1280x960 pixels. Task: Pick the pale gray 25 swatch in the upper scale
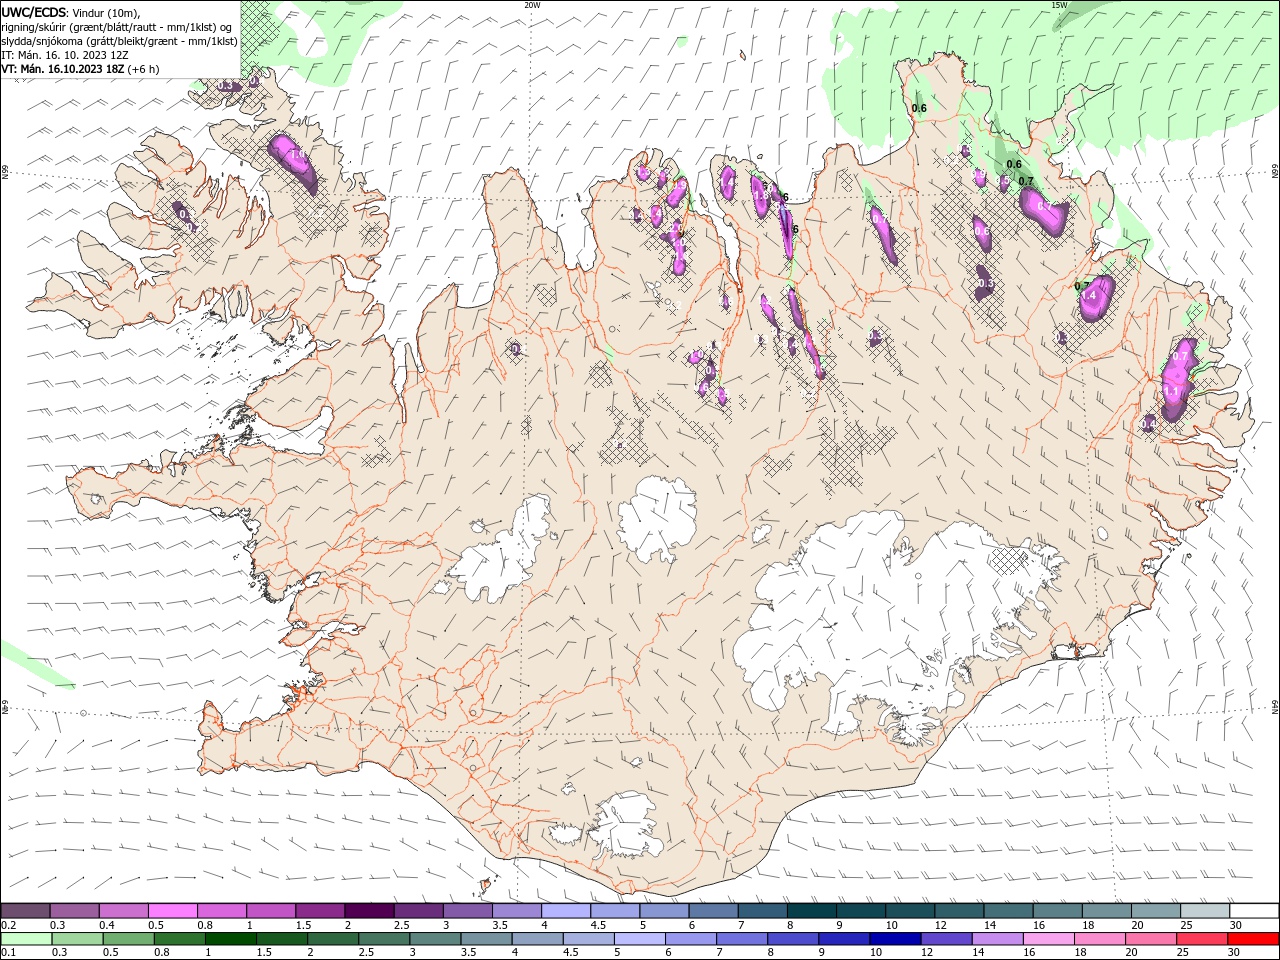[x=1204, y=910]
